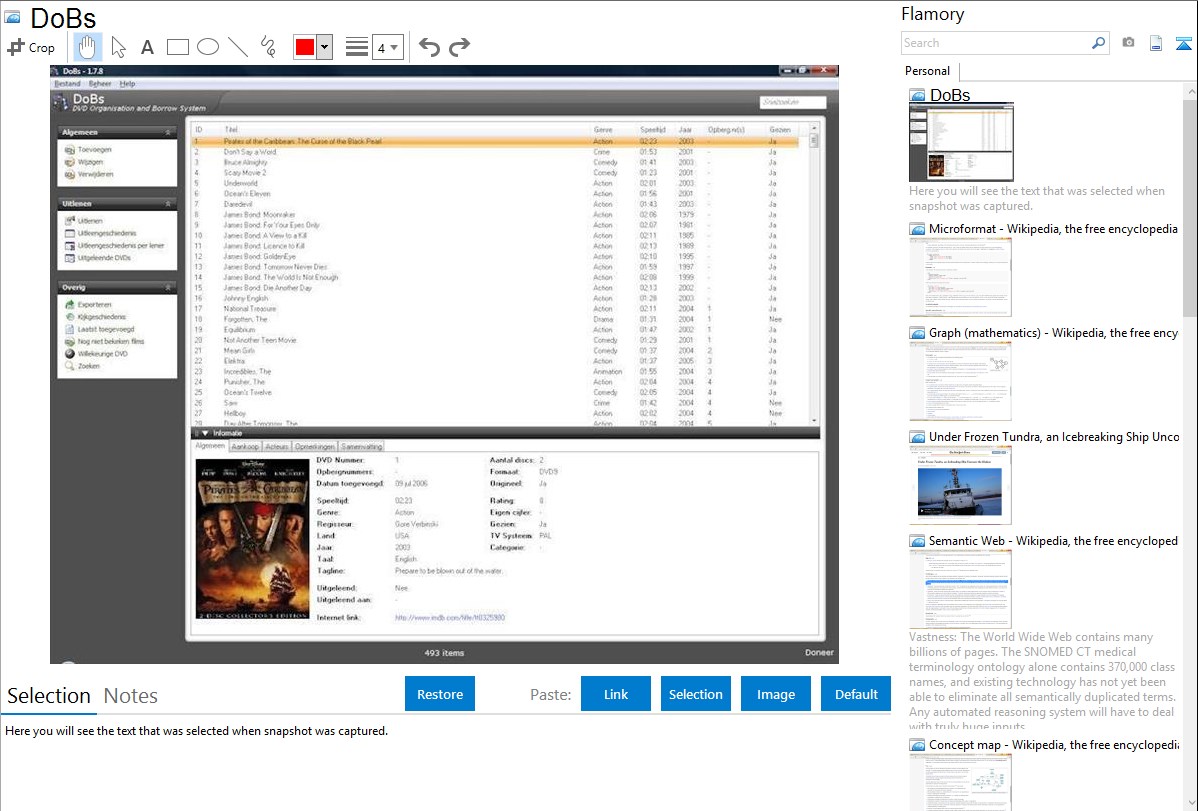Image resolution: width=1198 pixels, height=811 pixels.
Task: Click the imdb.com internet link
Action: pyautogui.click(x=449, y=618)
